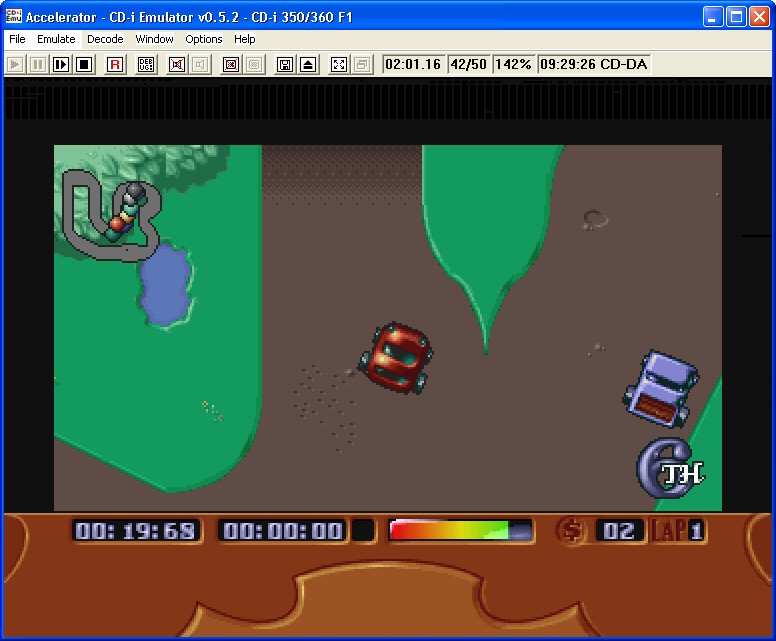Click the greyed video display icon
The height and width of the screenshot is (641, 776).
point(254,64)
